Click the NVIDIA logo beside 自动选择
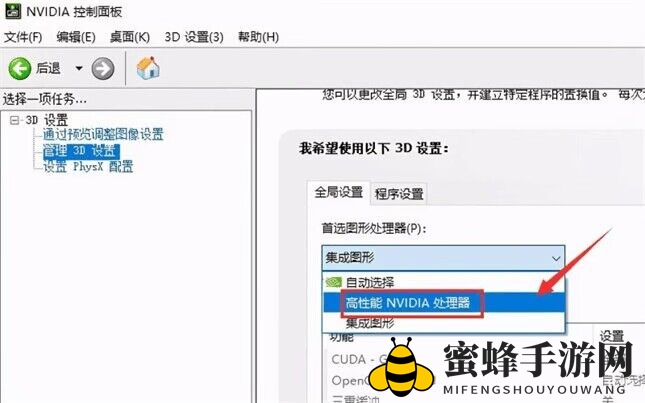645x403 pixels. [x=334, y=282]
